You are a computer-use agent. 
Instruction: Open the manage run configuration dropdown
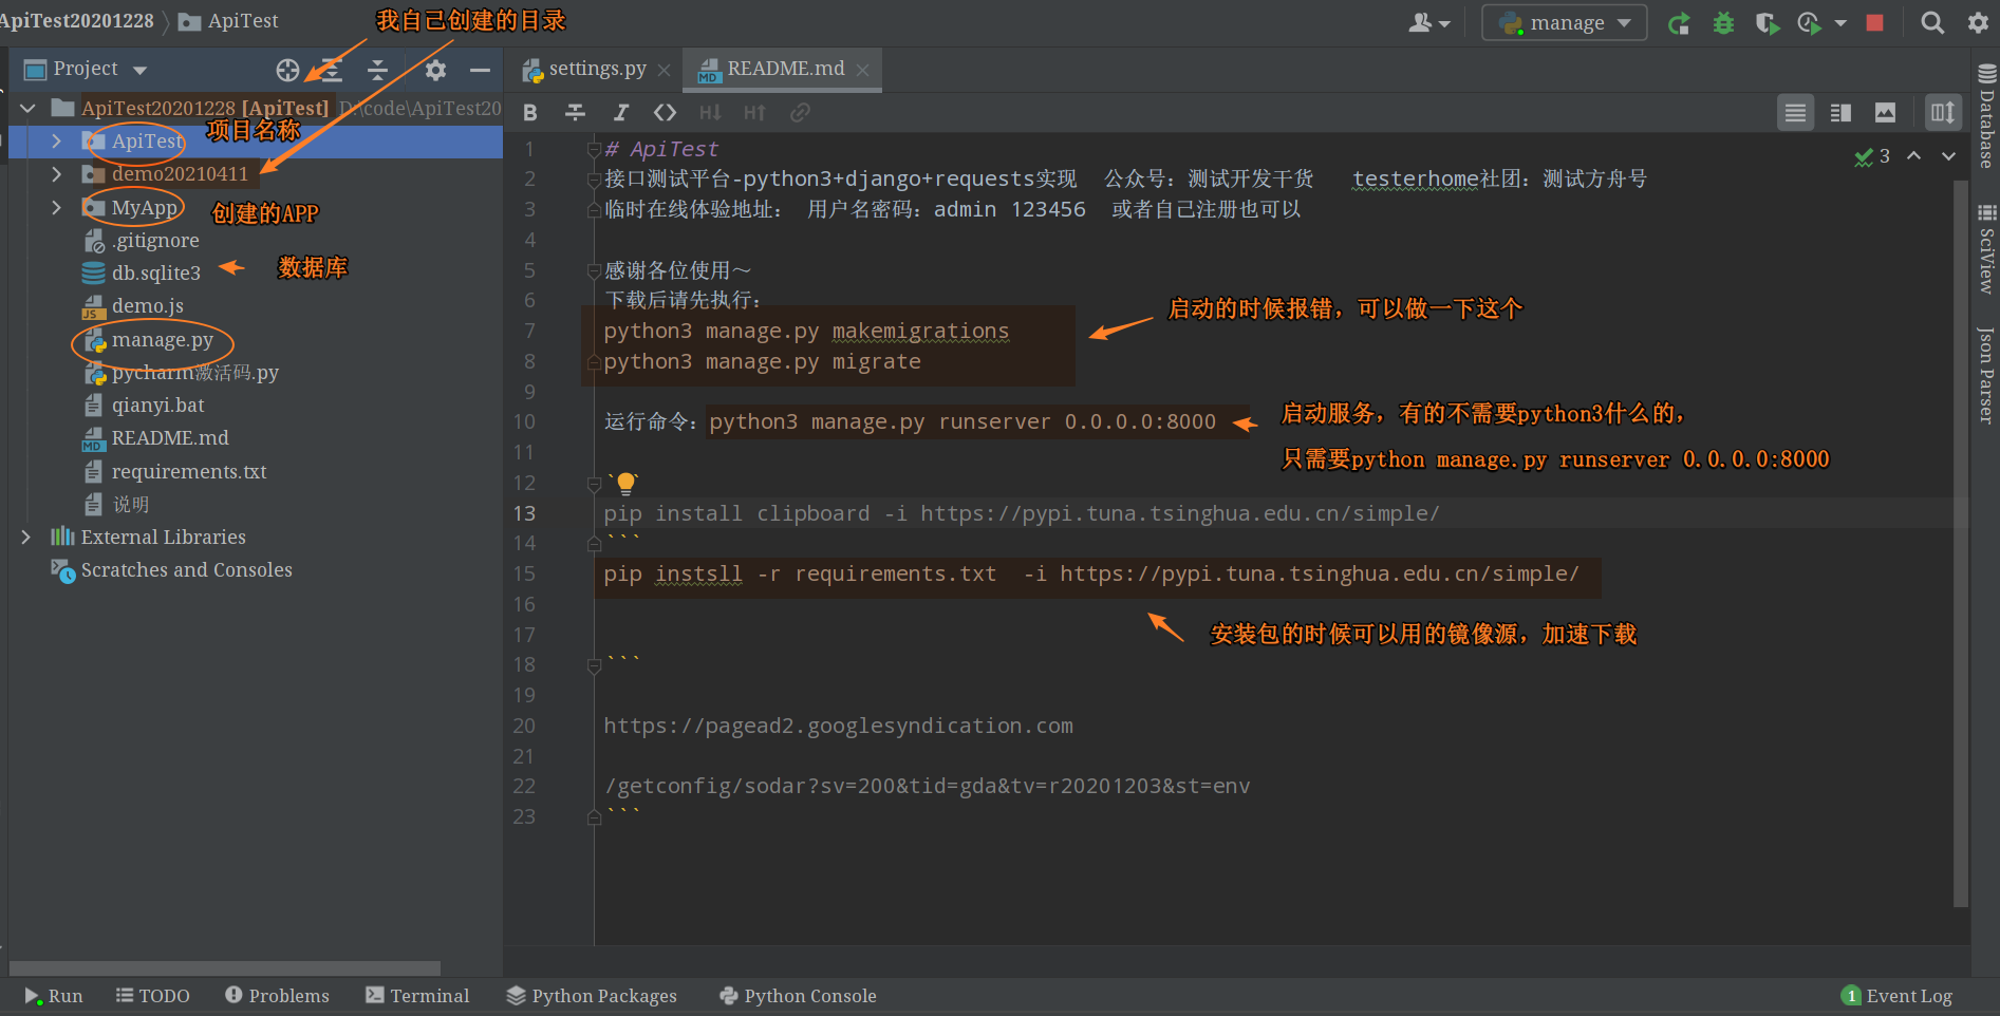1564,23
